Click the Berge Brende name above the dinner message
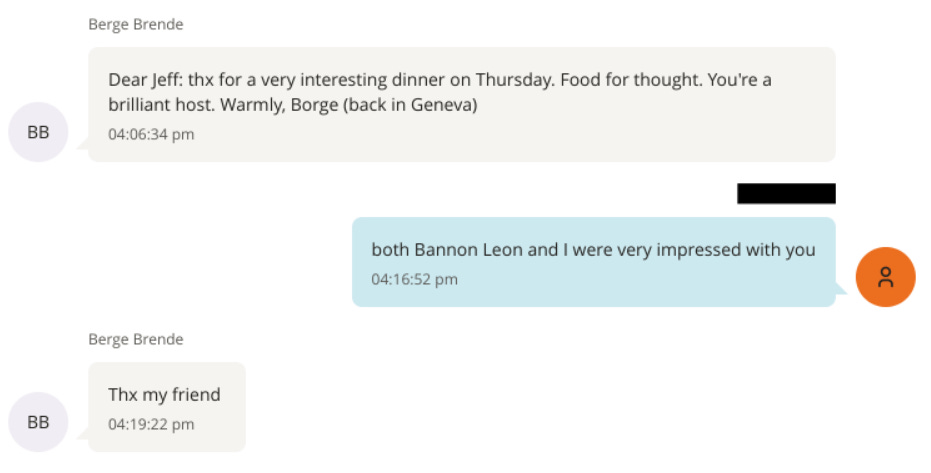 click(135, 24)
